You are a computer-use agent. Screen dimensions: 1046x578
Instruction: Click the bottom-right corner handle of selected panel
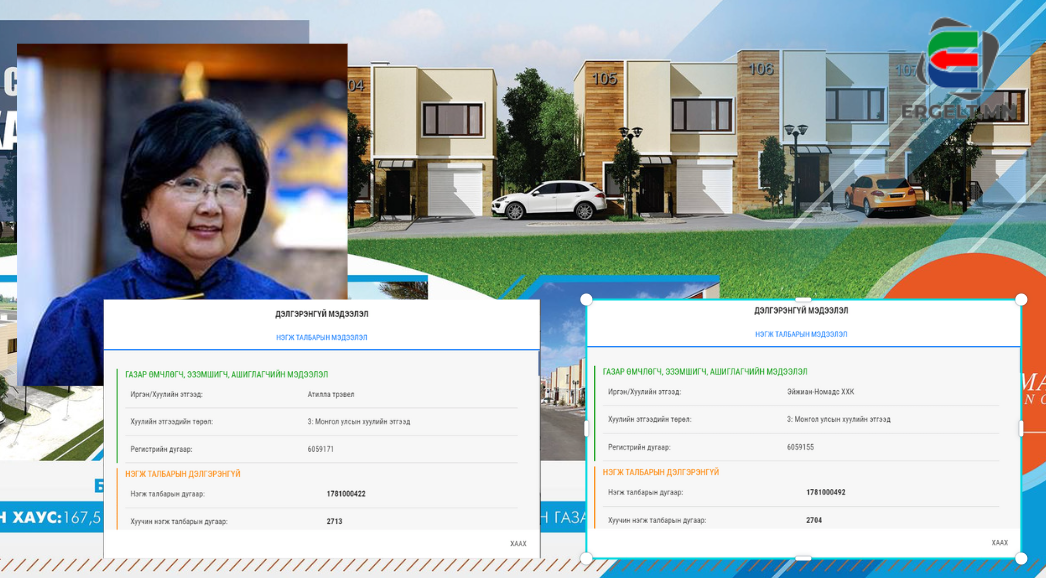point(1021,558)
